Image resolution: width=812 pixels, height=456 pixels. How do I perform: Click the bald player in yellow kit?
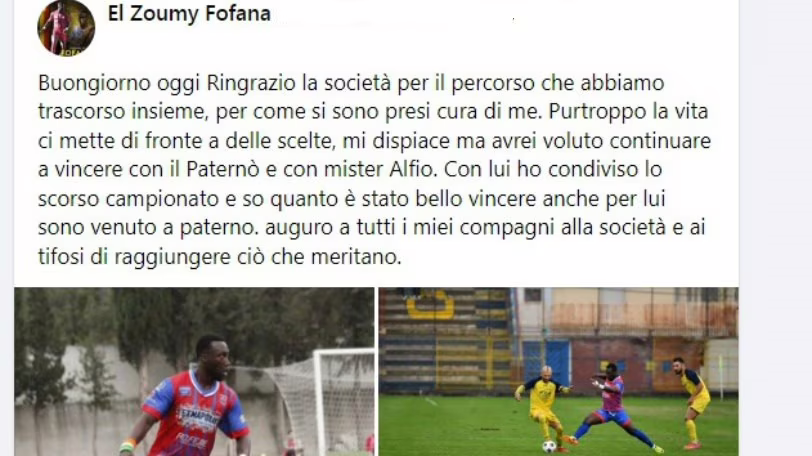pos(544,406)
